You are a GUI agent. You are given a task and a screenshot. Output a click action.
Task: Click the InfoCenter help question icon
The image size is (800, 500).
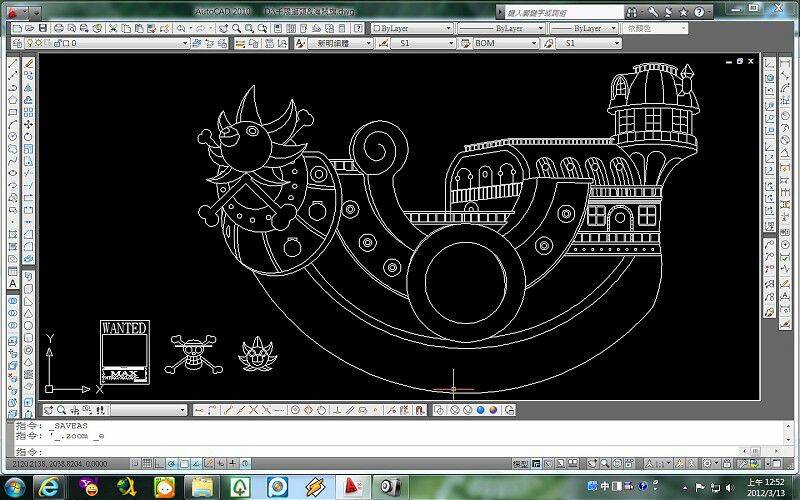(699, 12)
